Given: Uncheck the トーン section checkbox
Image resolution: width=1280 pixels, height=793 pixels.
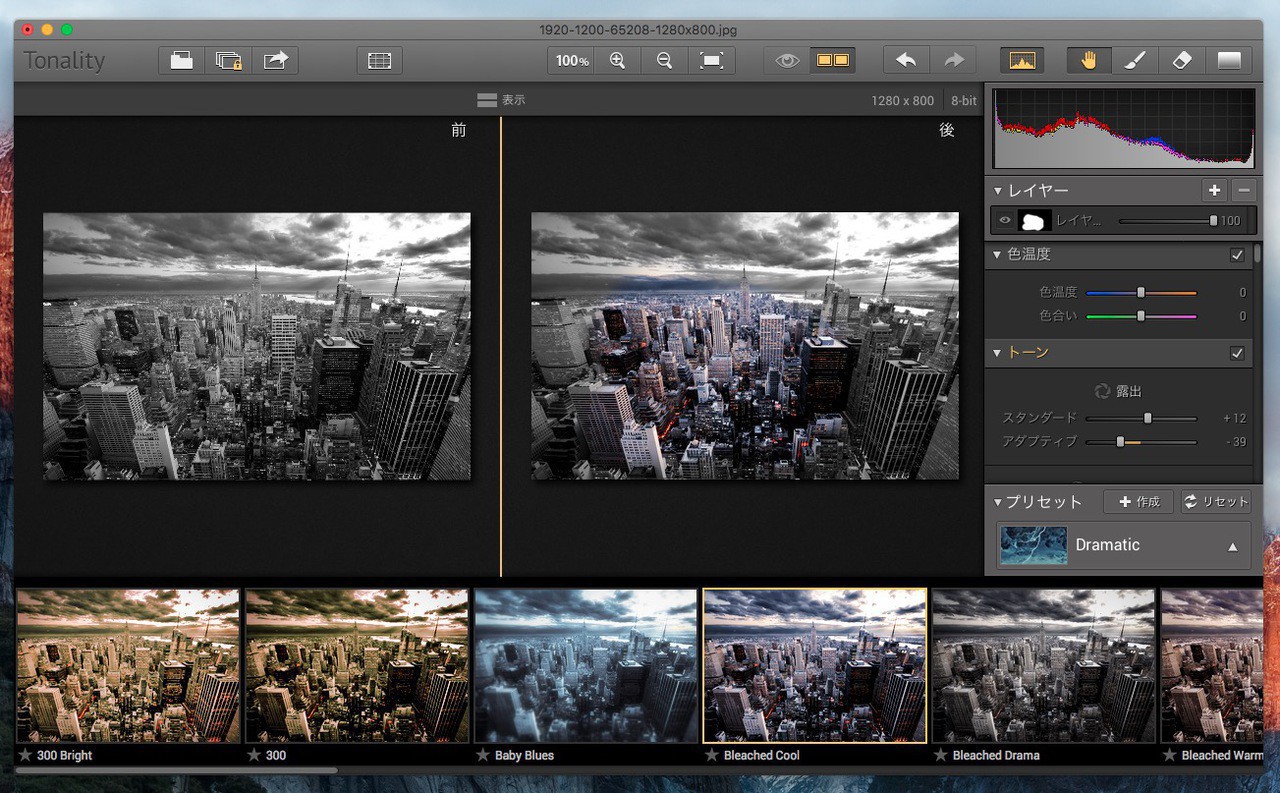Looking at the screenshot, I should pos(1237,353).
